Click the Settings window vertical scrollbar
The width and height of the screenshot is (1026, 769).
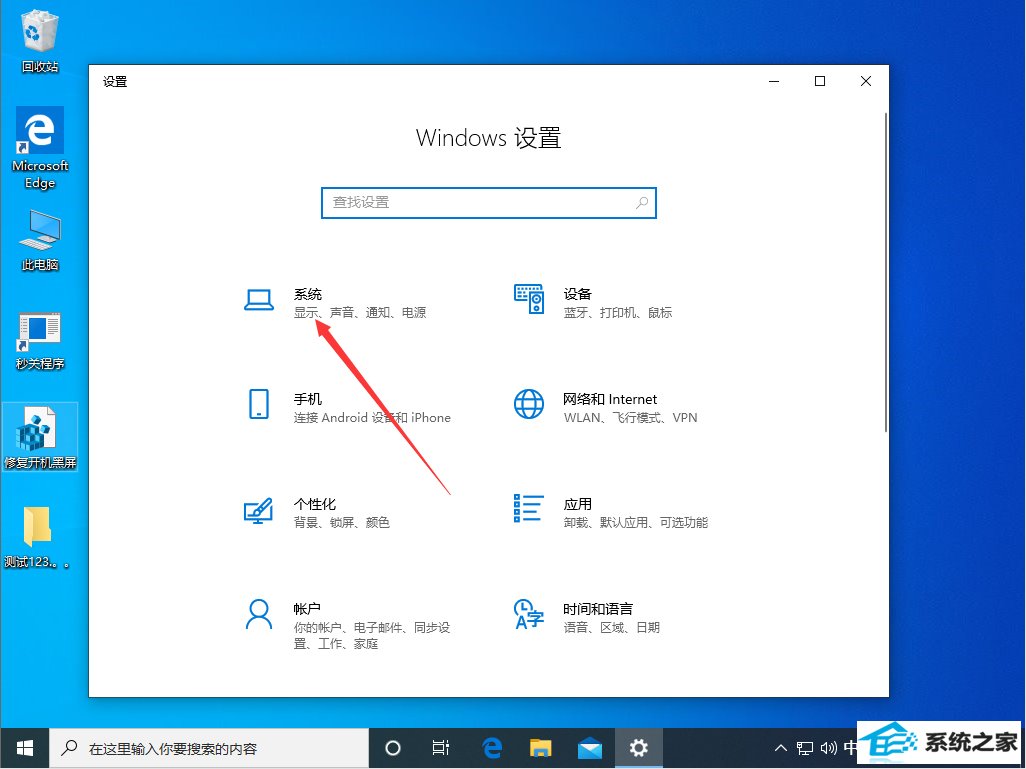886,272
